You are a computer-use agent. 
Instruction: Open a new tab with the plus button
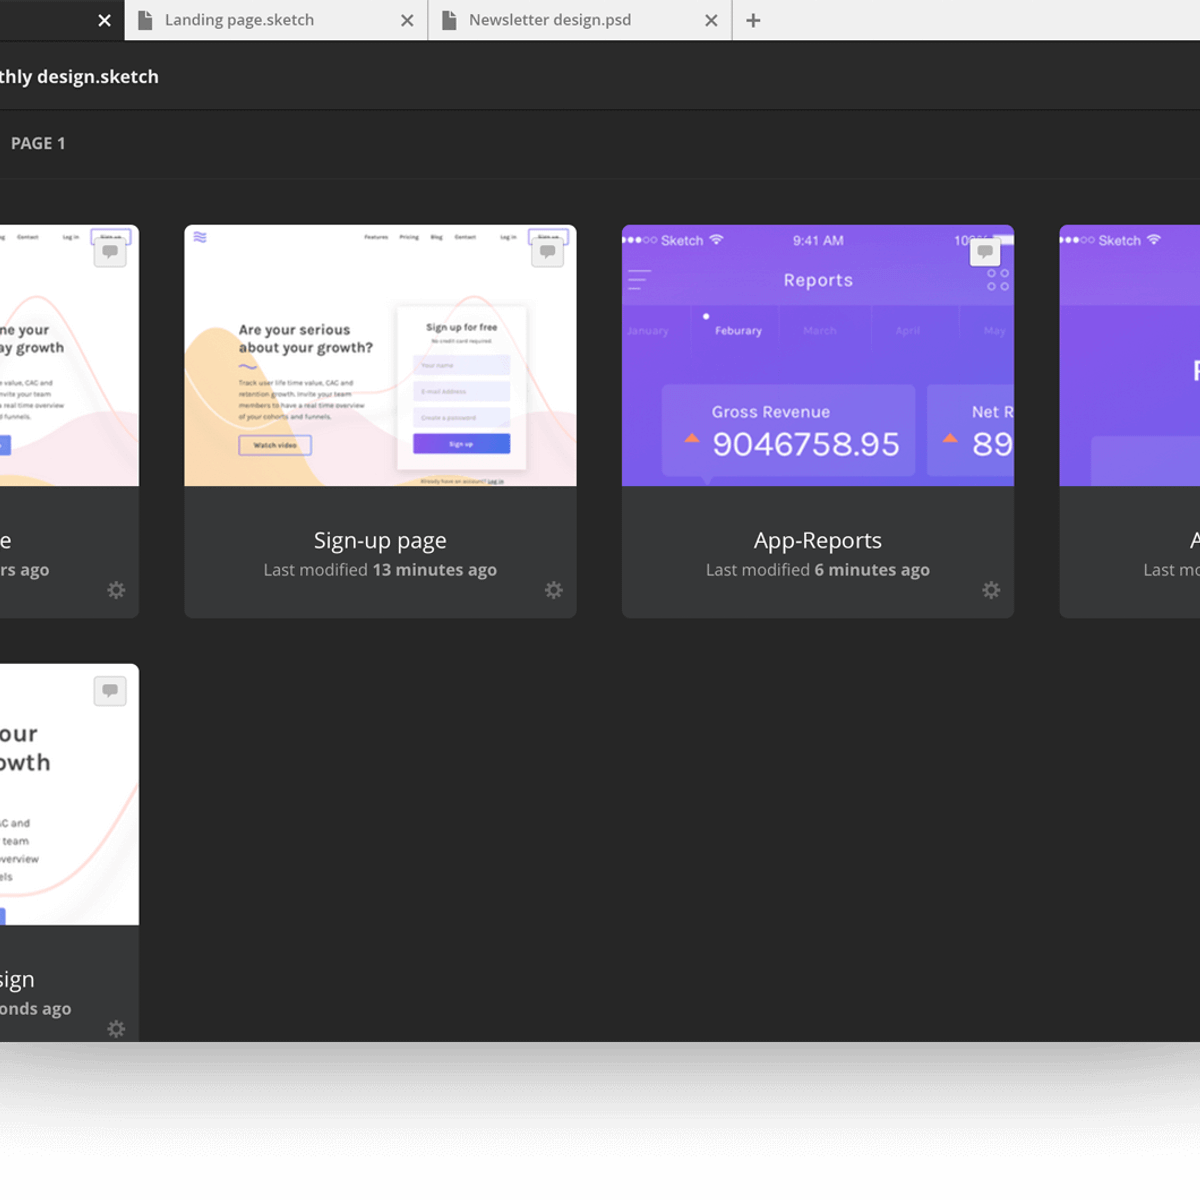[x=753, y=20]
